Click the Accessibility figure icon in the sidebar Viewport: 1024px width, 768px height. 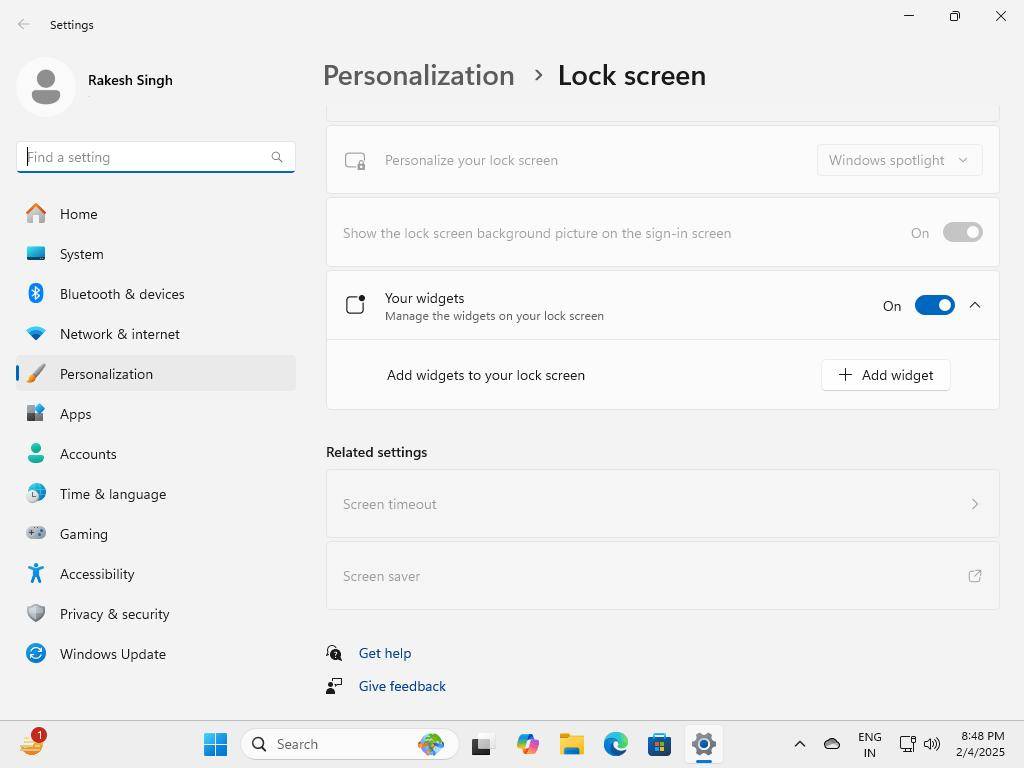[36, 573]
